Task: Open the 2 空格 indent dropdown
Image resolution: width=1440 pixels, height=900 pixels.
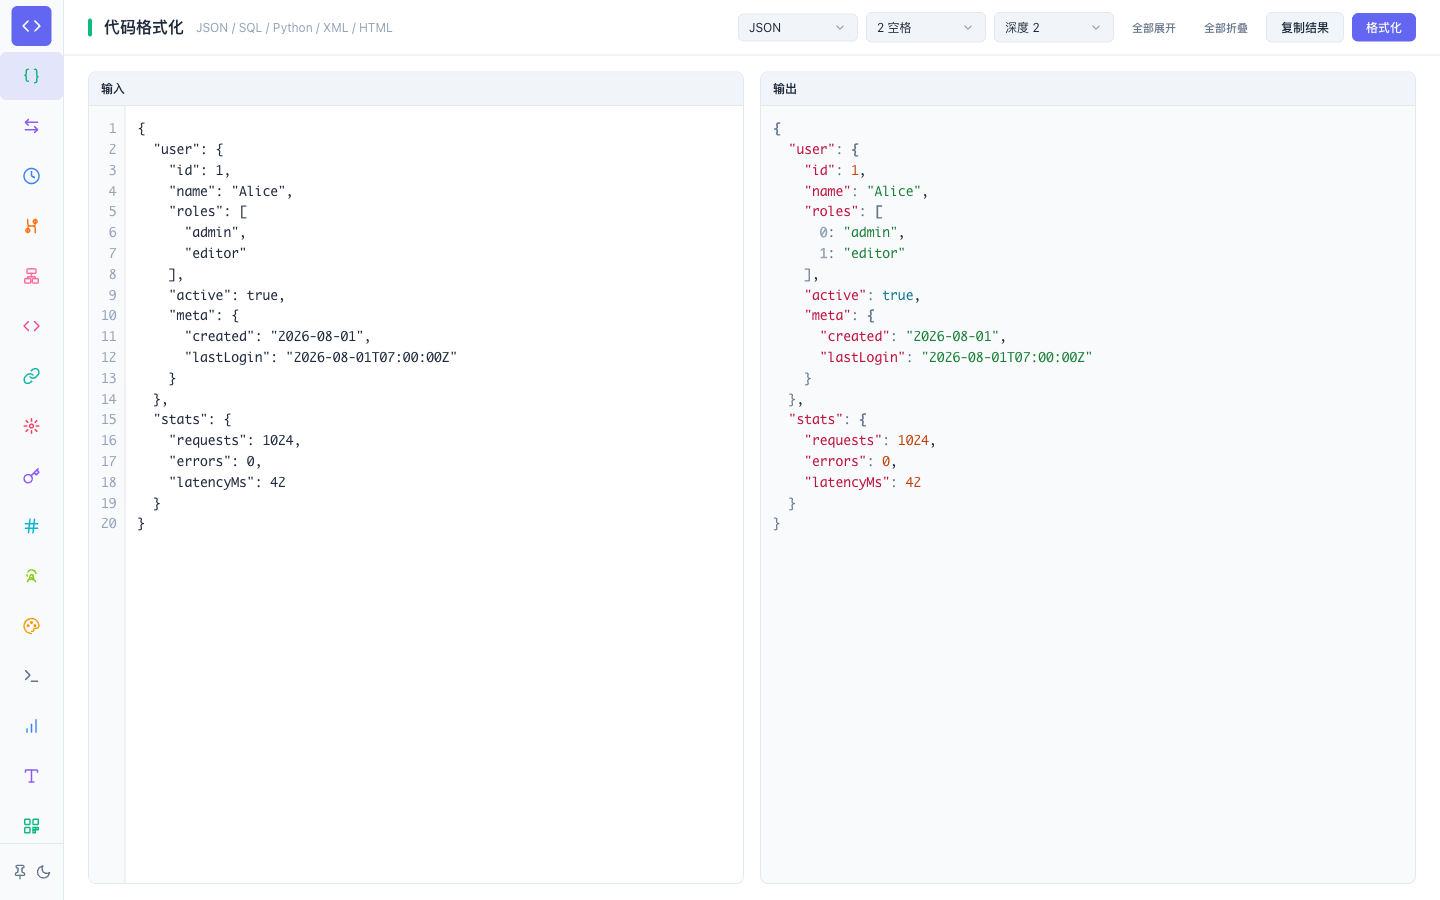Action: [925, 27]
